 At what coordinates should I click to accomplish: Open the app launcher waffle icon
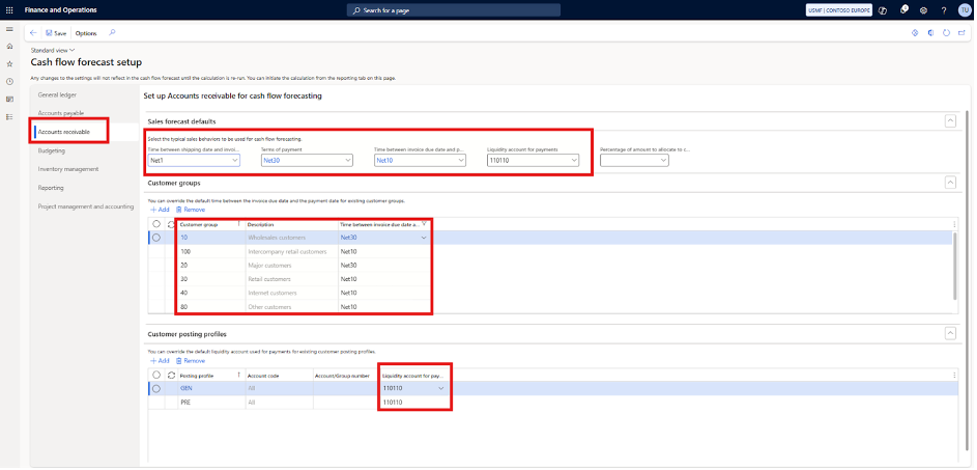pyautogui.click(x=10, y=9)
